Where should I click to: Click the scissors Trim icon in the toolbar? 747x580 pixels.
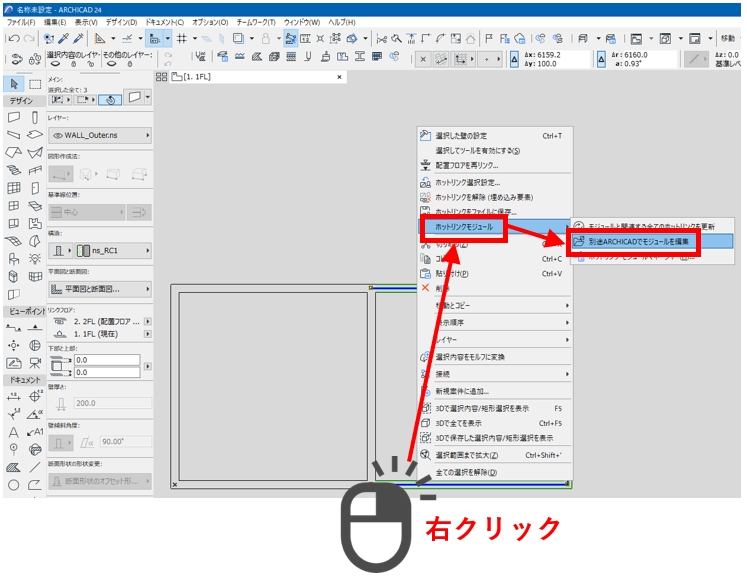point(382,39)
